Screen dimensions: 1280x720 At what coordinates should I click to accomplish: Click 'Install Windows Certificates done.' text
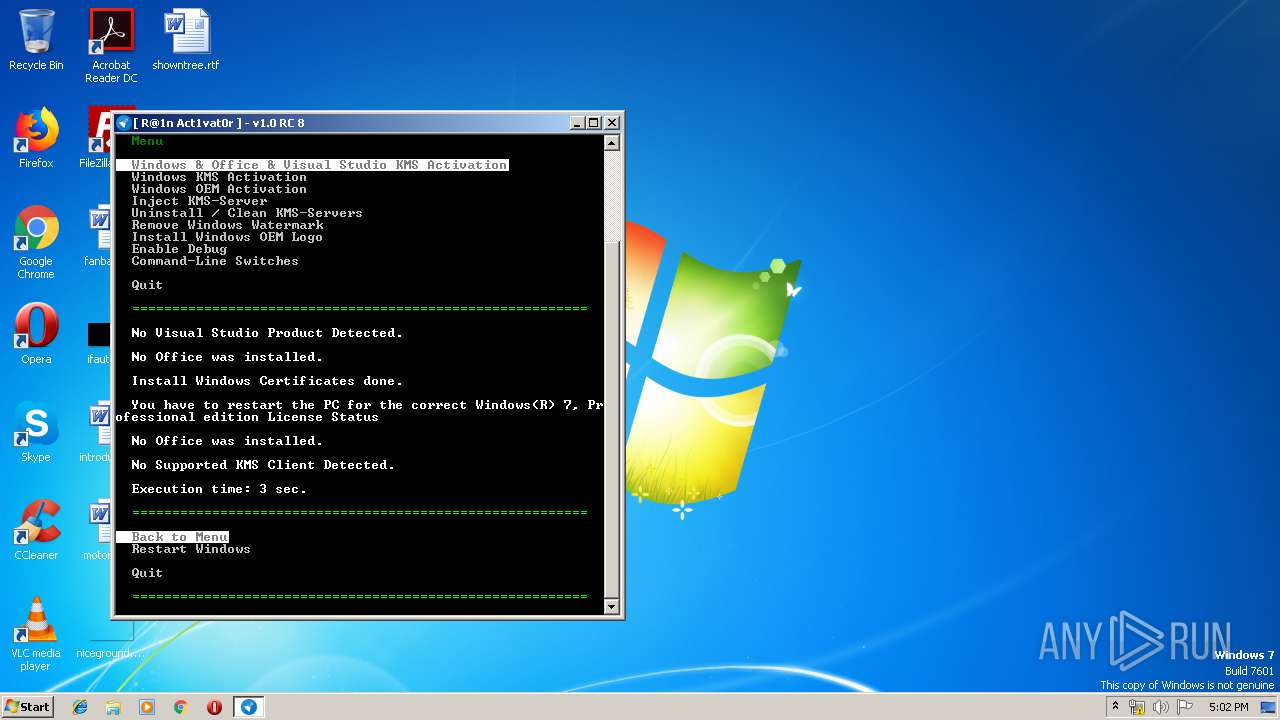pos(267,381)
